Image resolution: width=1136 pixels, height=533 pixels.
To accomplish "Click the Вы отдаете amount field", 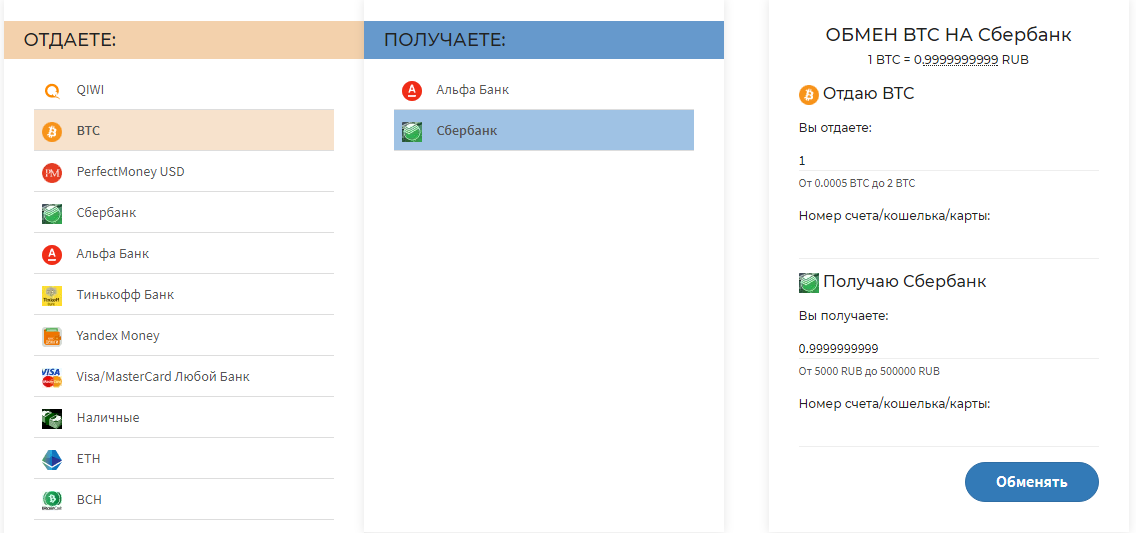I will [x=948, y=161].
